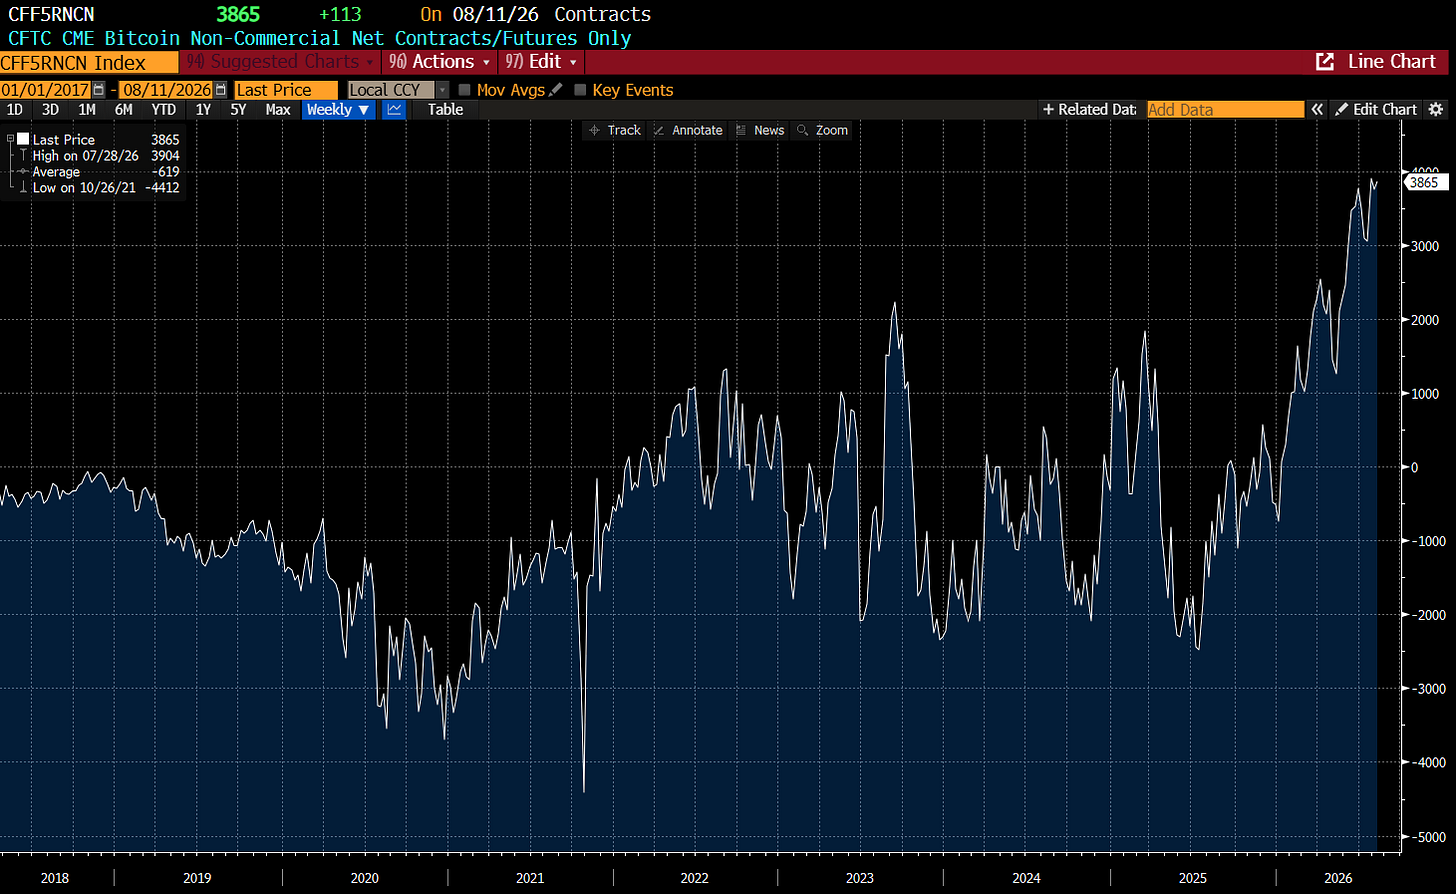This screenshot has width=1456, height=894.
Task: Activate the Zoom magnifier tool
Action: [822, 130]
